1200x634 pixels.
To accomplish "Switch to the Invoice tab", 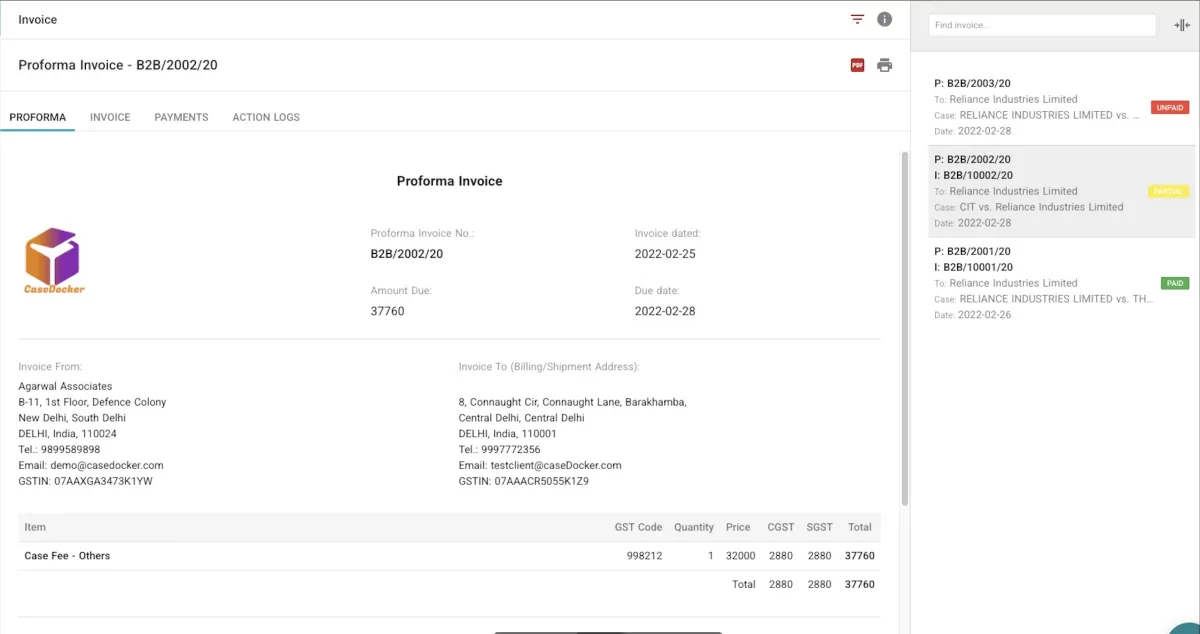I will [x=110, y=117].
